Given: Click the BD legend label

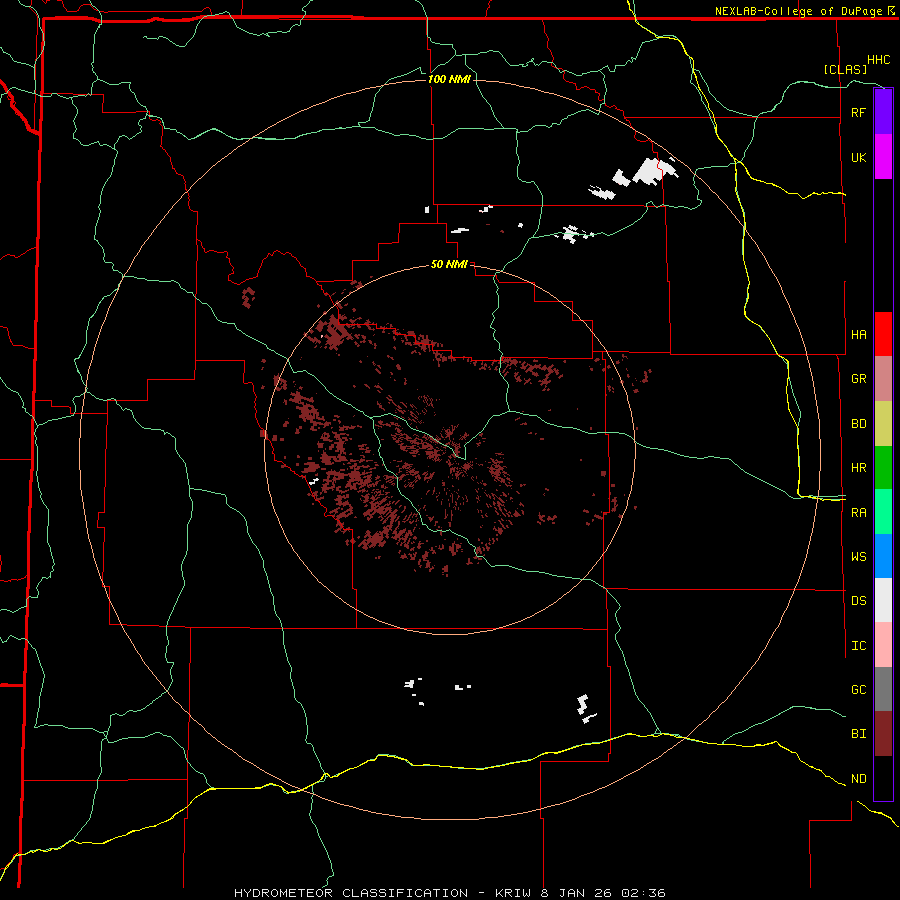Looking at the screenshot, I should (x=858, y=424).
